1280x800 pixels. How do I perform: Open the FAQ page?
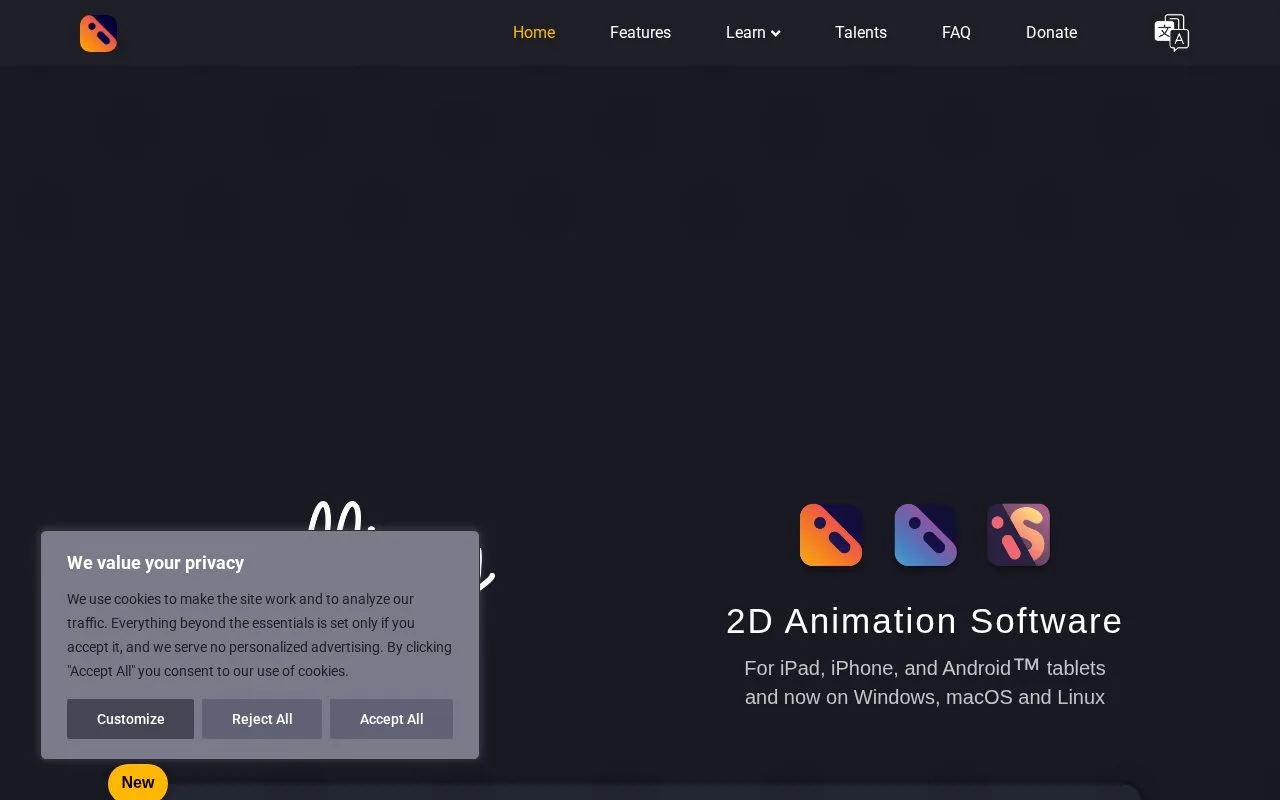click(x=956, y=33)
